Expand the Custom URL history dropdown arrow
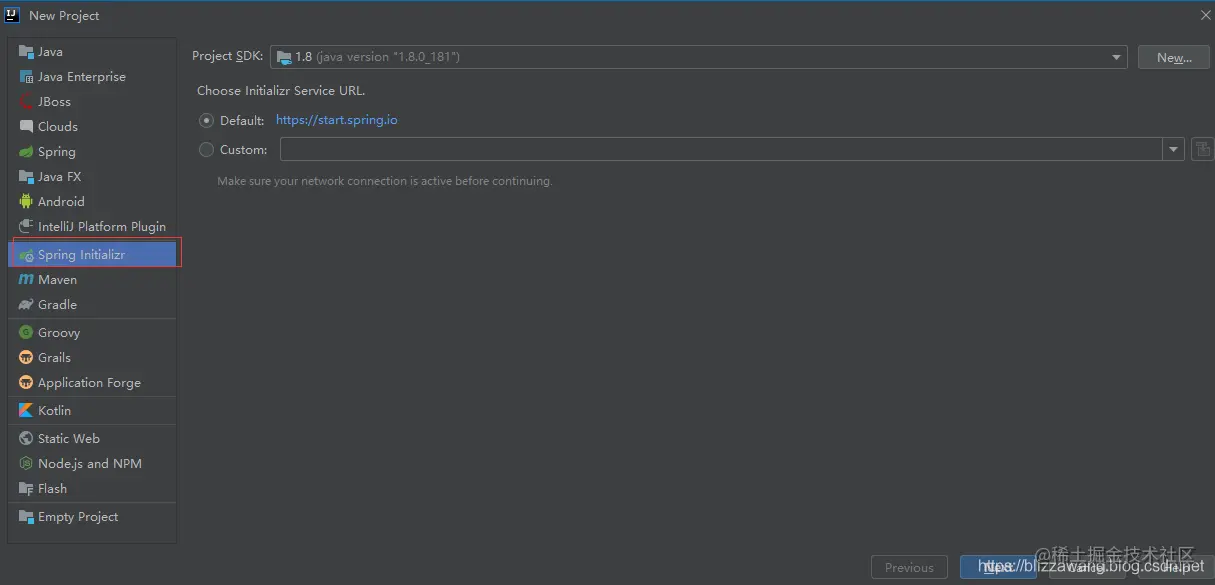1215x585 pixels. (x=1173, y=150)
